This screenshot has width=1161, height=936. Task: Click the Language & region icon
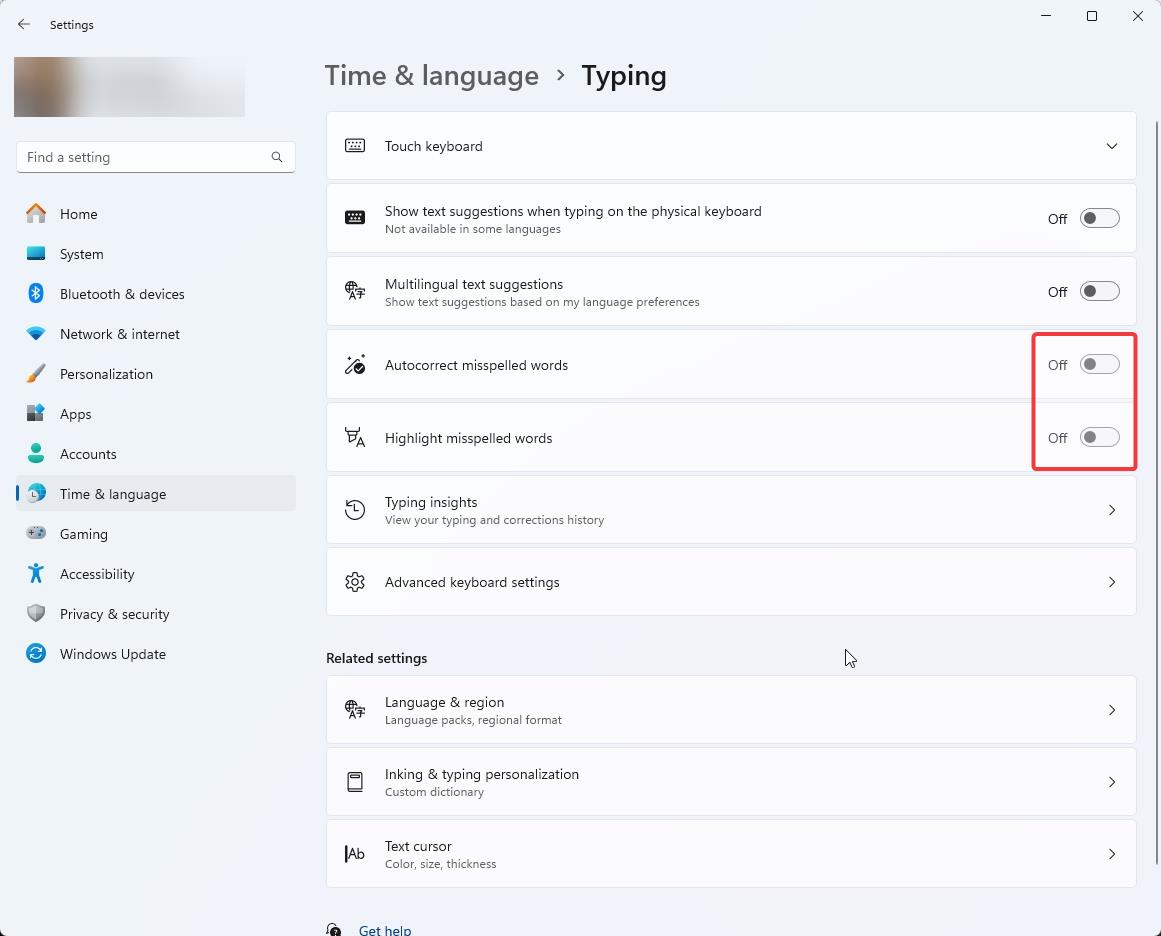pos(355,709)
